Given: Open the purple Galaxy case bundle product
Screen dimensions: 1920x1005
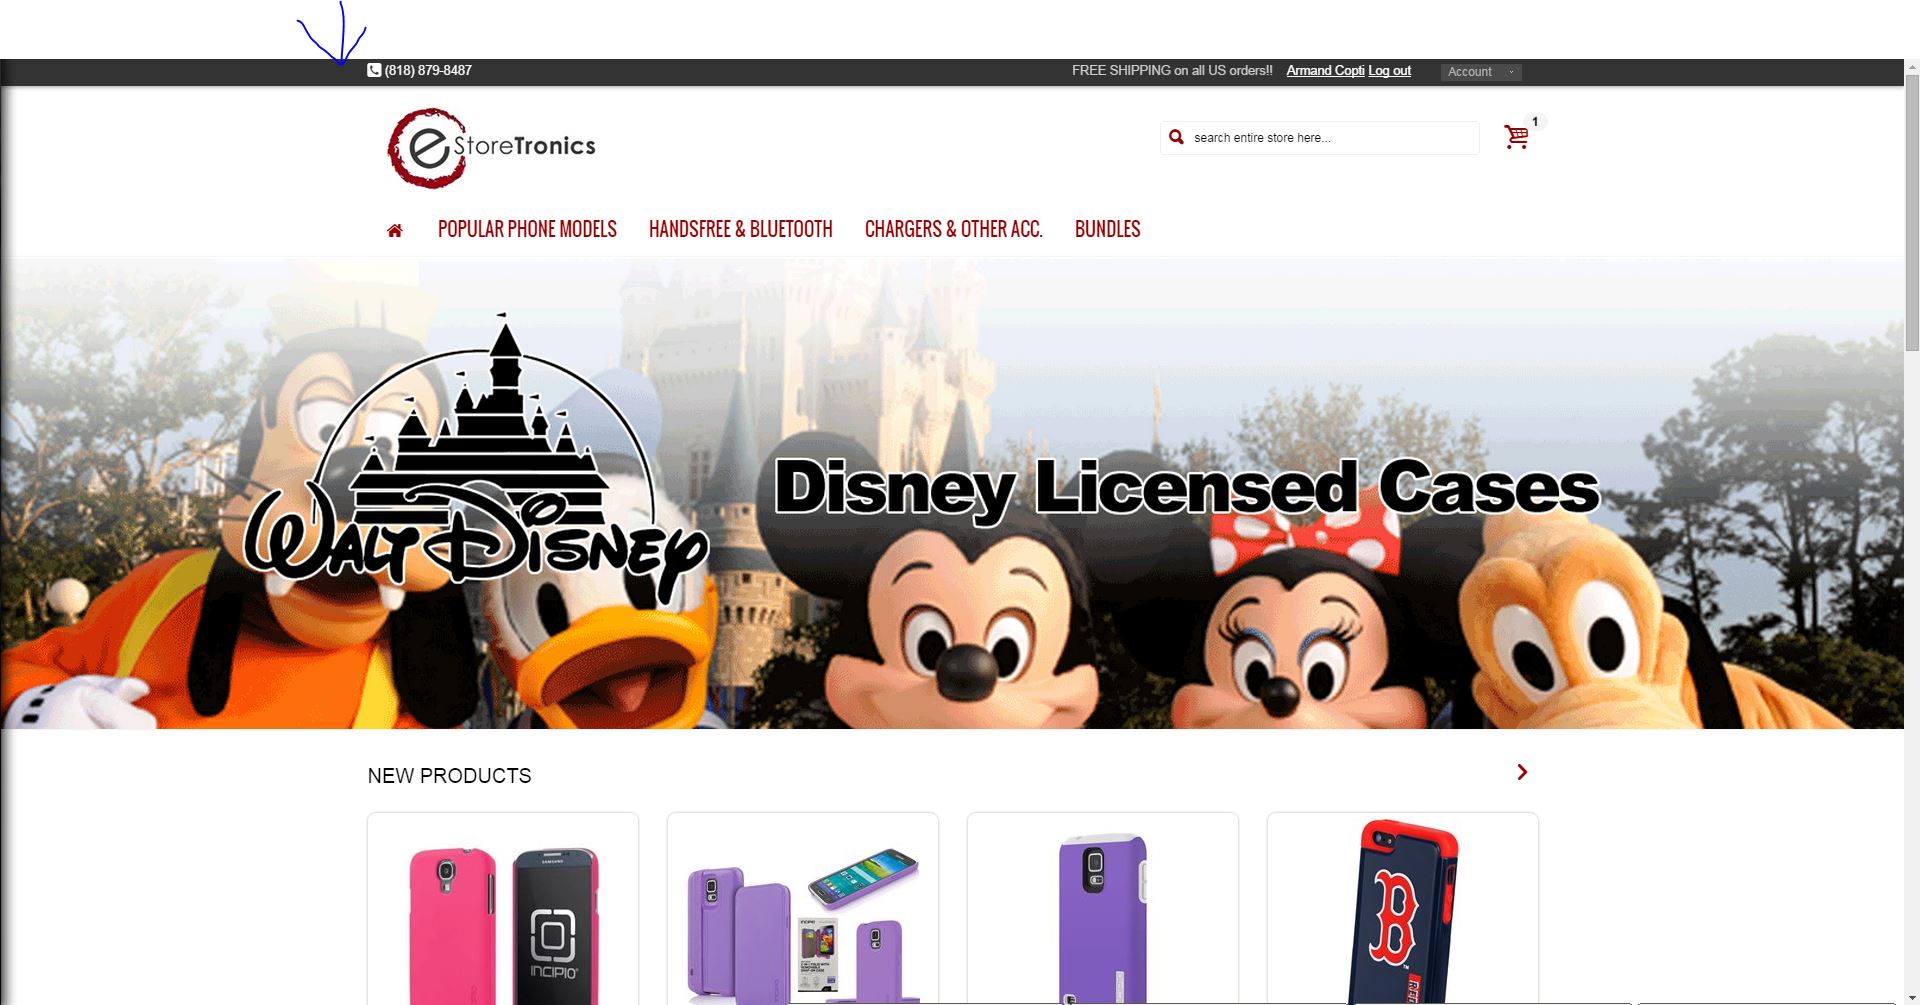Looking at the screenshot, I should pyautogui.click(x=803, y=909).
